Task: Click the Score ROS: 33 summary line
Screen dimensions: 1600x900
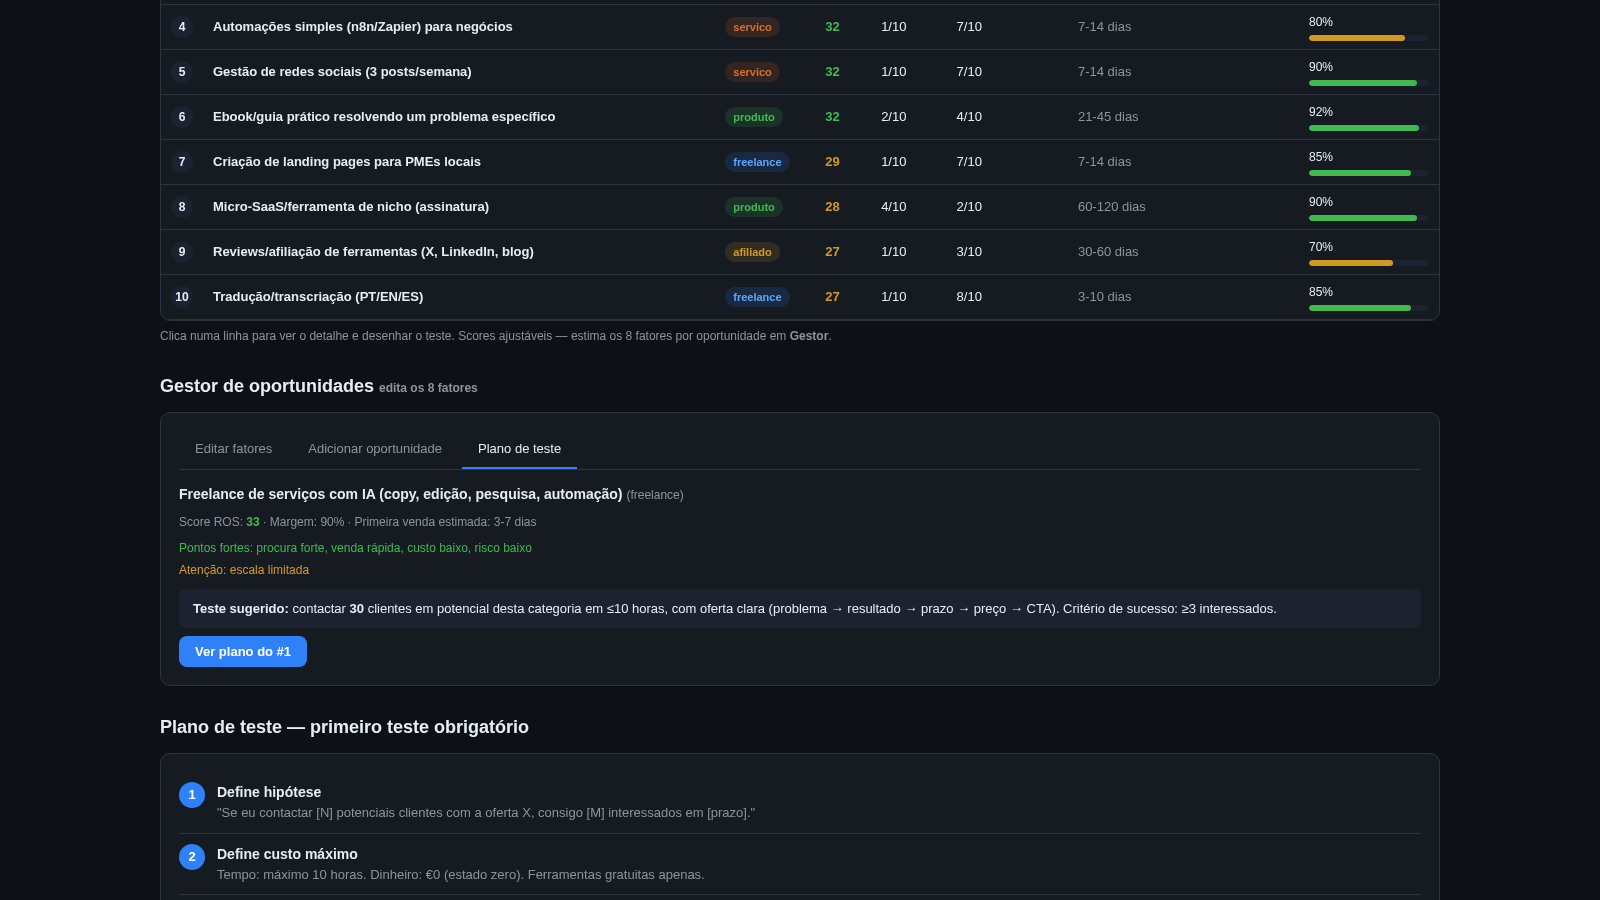Action: 357,522
